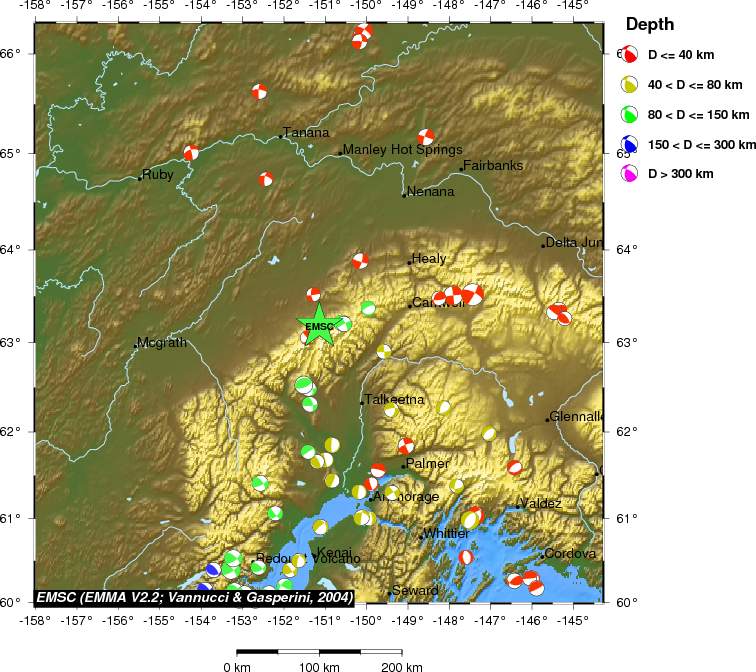
Task: Click the Fairbanks city label
Action: pyautogui.click(x=493, y=166)
